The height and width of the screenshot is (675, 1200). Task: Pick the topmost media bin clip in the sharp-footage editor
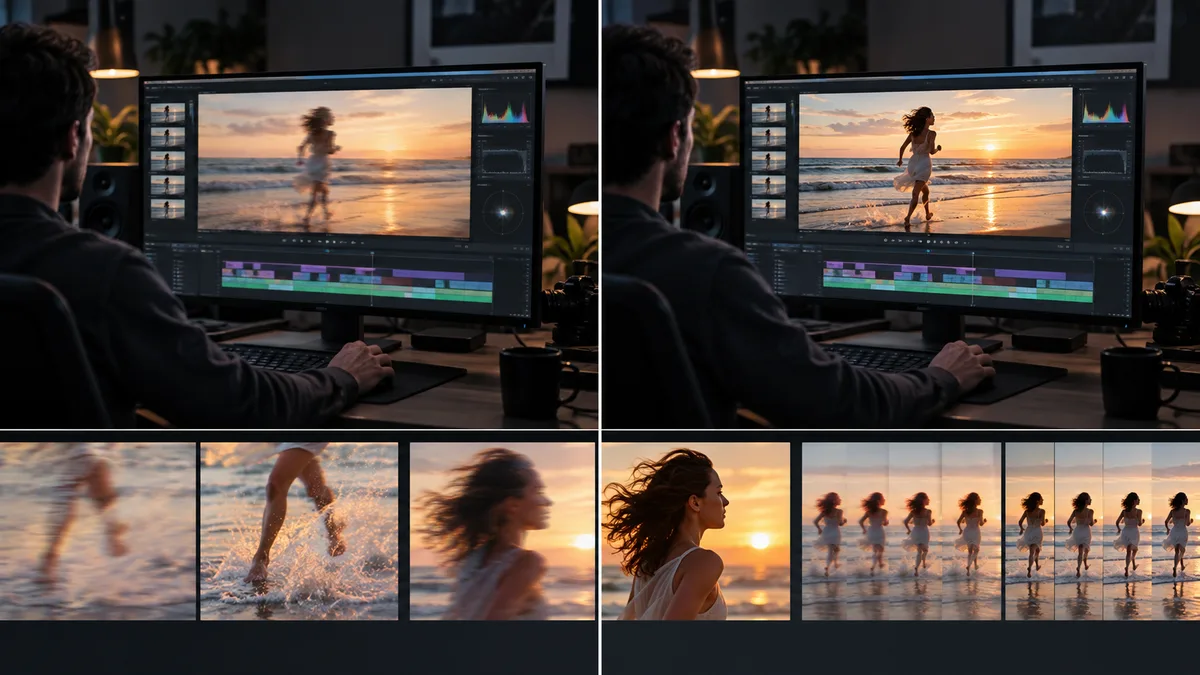click(x=768, y=113)
